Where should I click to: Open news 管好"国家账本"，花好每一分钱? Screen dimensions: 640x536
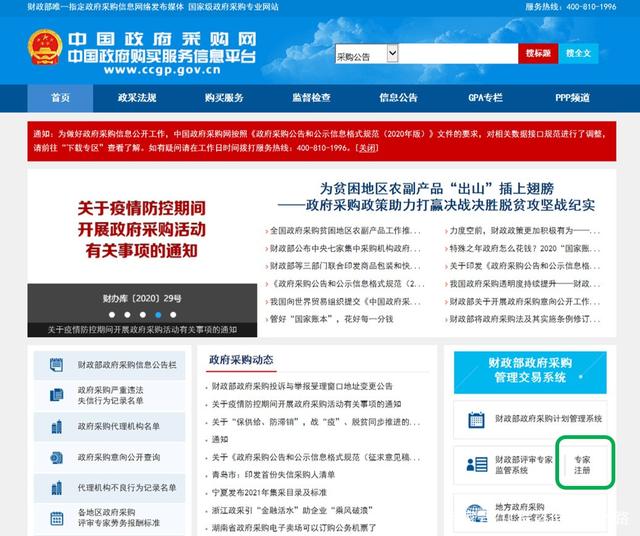331,319
